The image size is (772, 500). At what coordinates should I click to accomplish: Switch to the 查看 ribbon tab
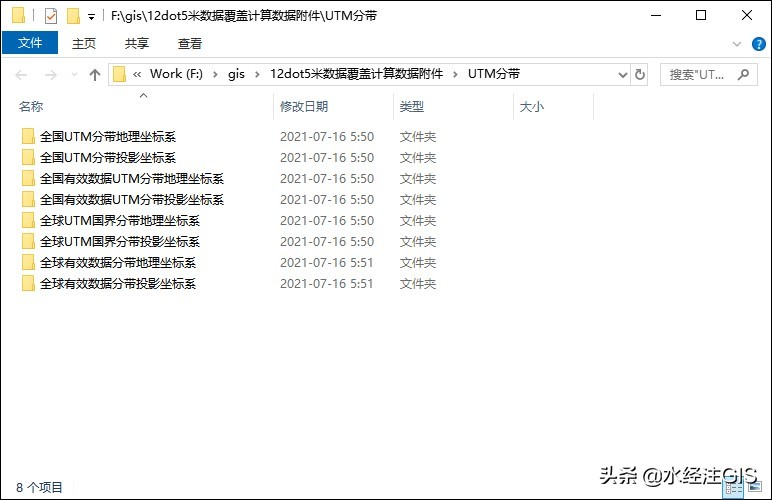coord(190,43)
